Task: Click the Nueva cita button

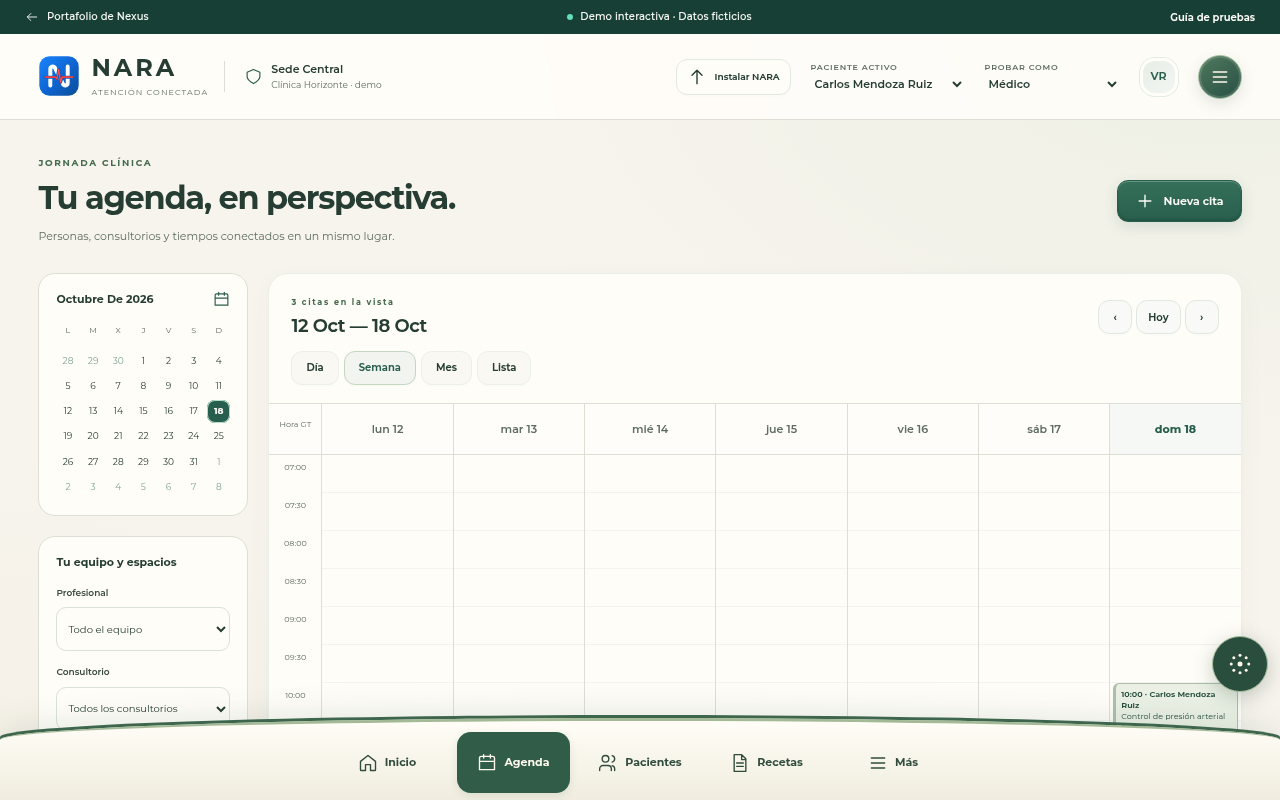Action: tap(1179, 201)
